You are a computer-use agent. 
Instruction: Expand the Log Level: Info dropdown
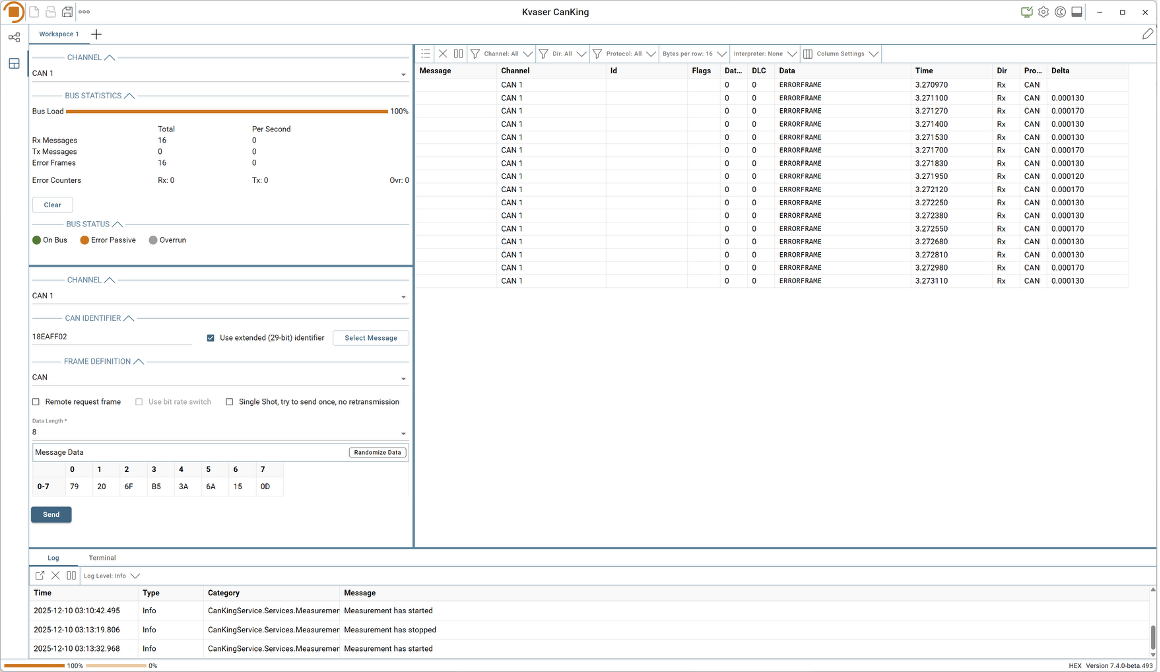pyautogui.click(x=111, y=576)
